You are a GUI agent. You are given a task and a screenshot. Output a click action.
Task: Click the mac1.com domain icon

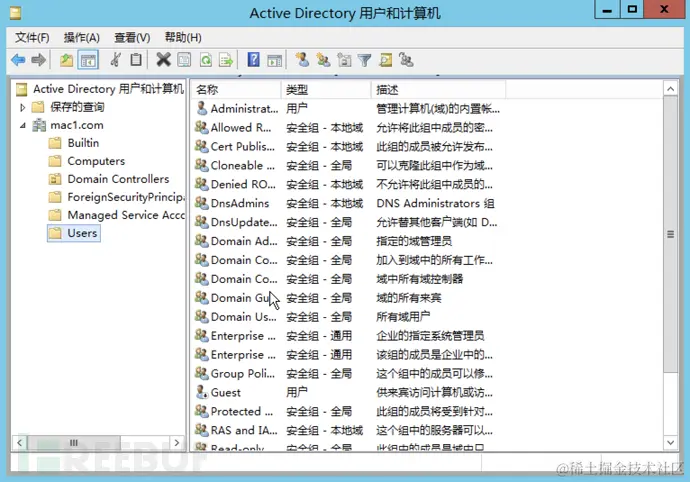39,125
